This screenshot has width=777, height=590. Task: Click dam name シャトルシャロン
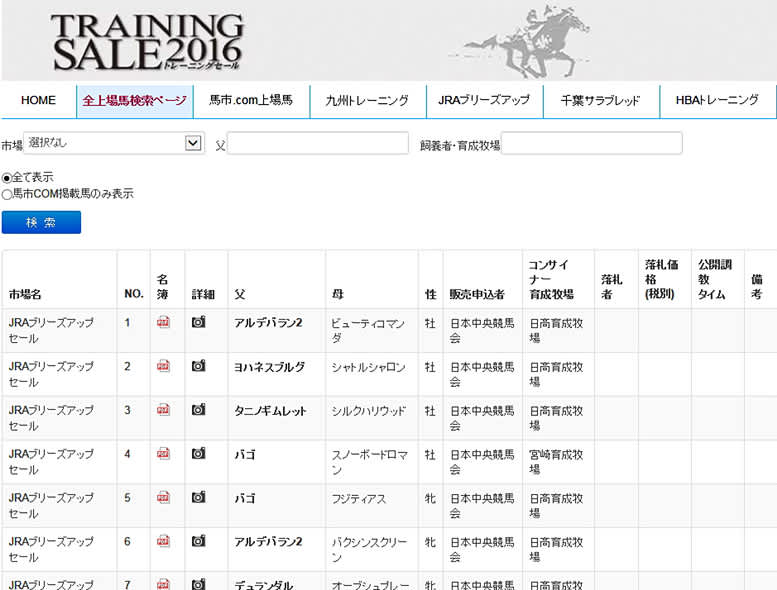pos(368,367)
